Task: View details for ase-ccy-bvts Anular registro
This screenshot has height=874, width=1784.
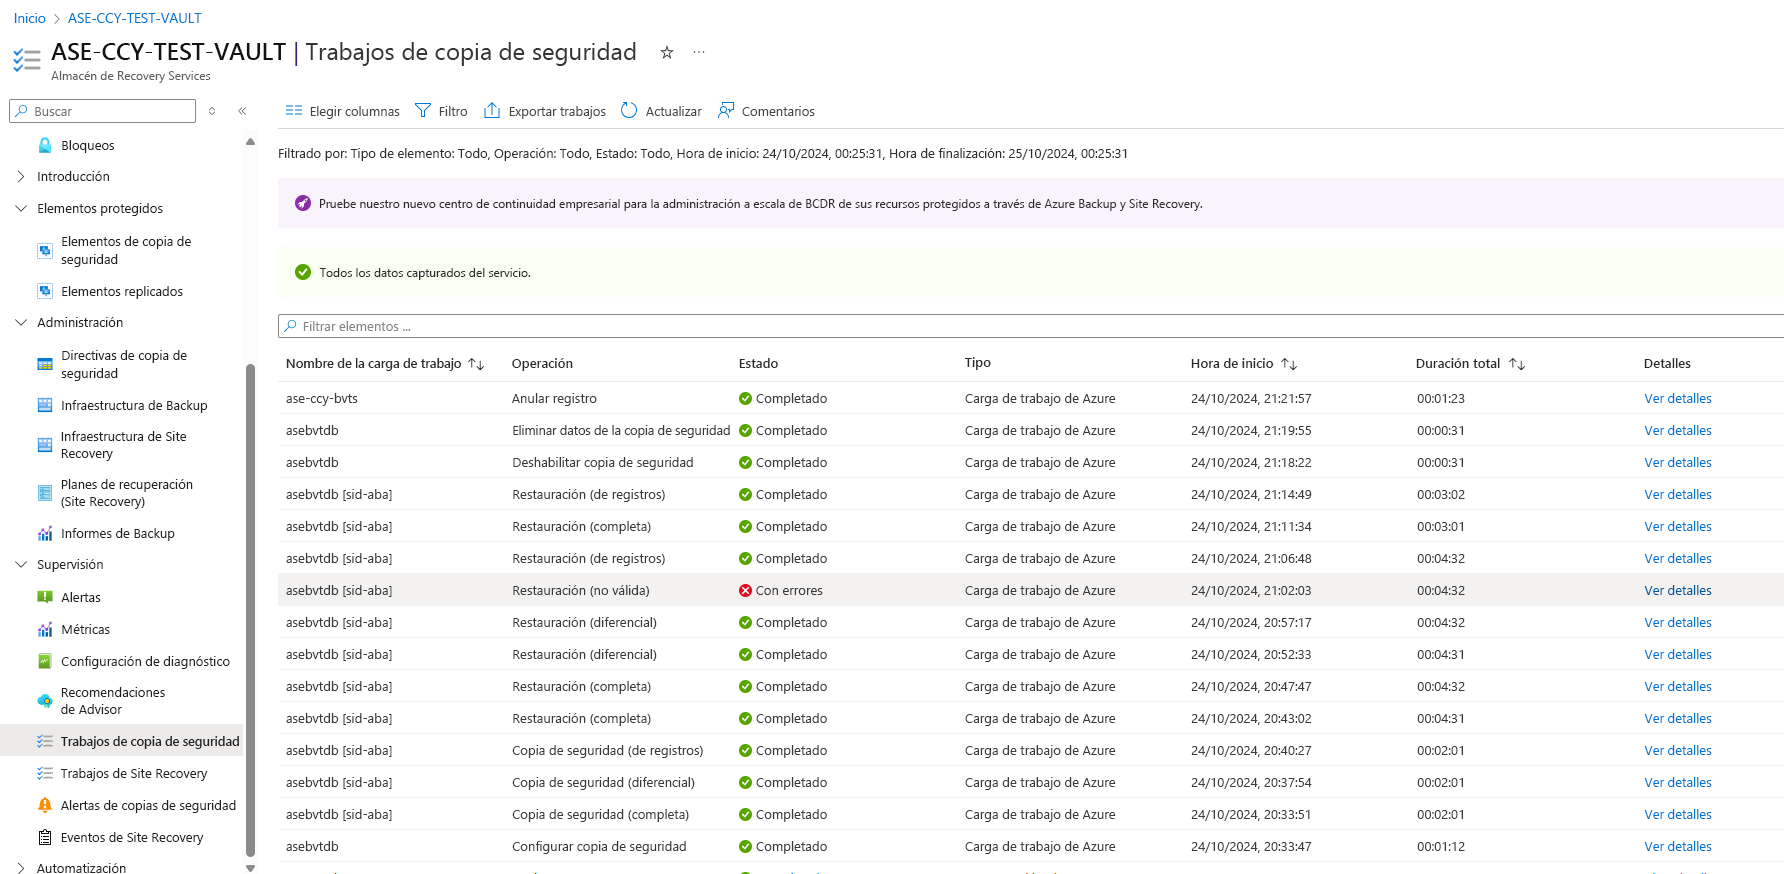Action: [1678, 398]
